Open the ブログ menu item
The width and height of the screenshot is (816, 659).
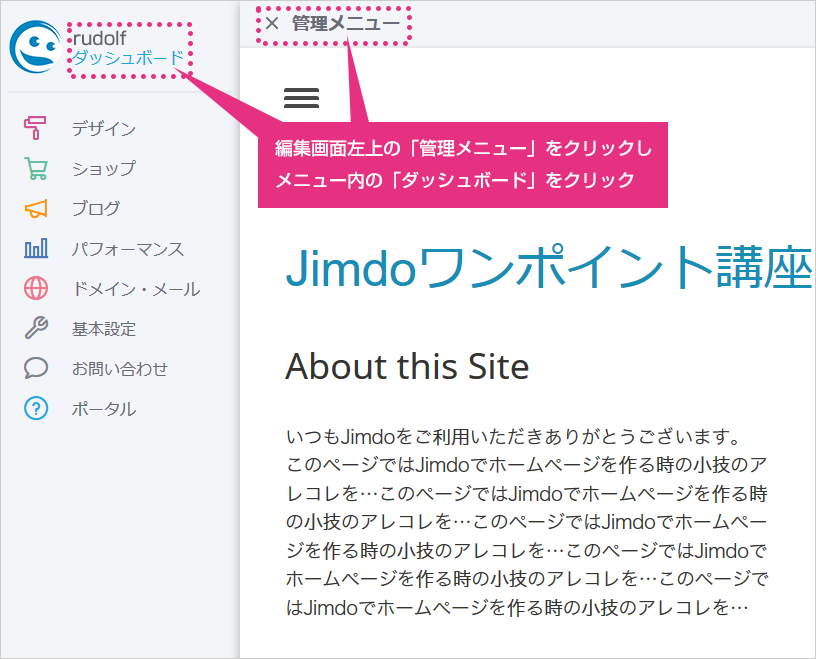(x=96, y=209)
